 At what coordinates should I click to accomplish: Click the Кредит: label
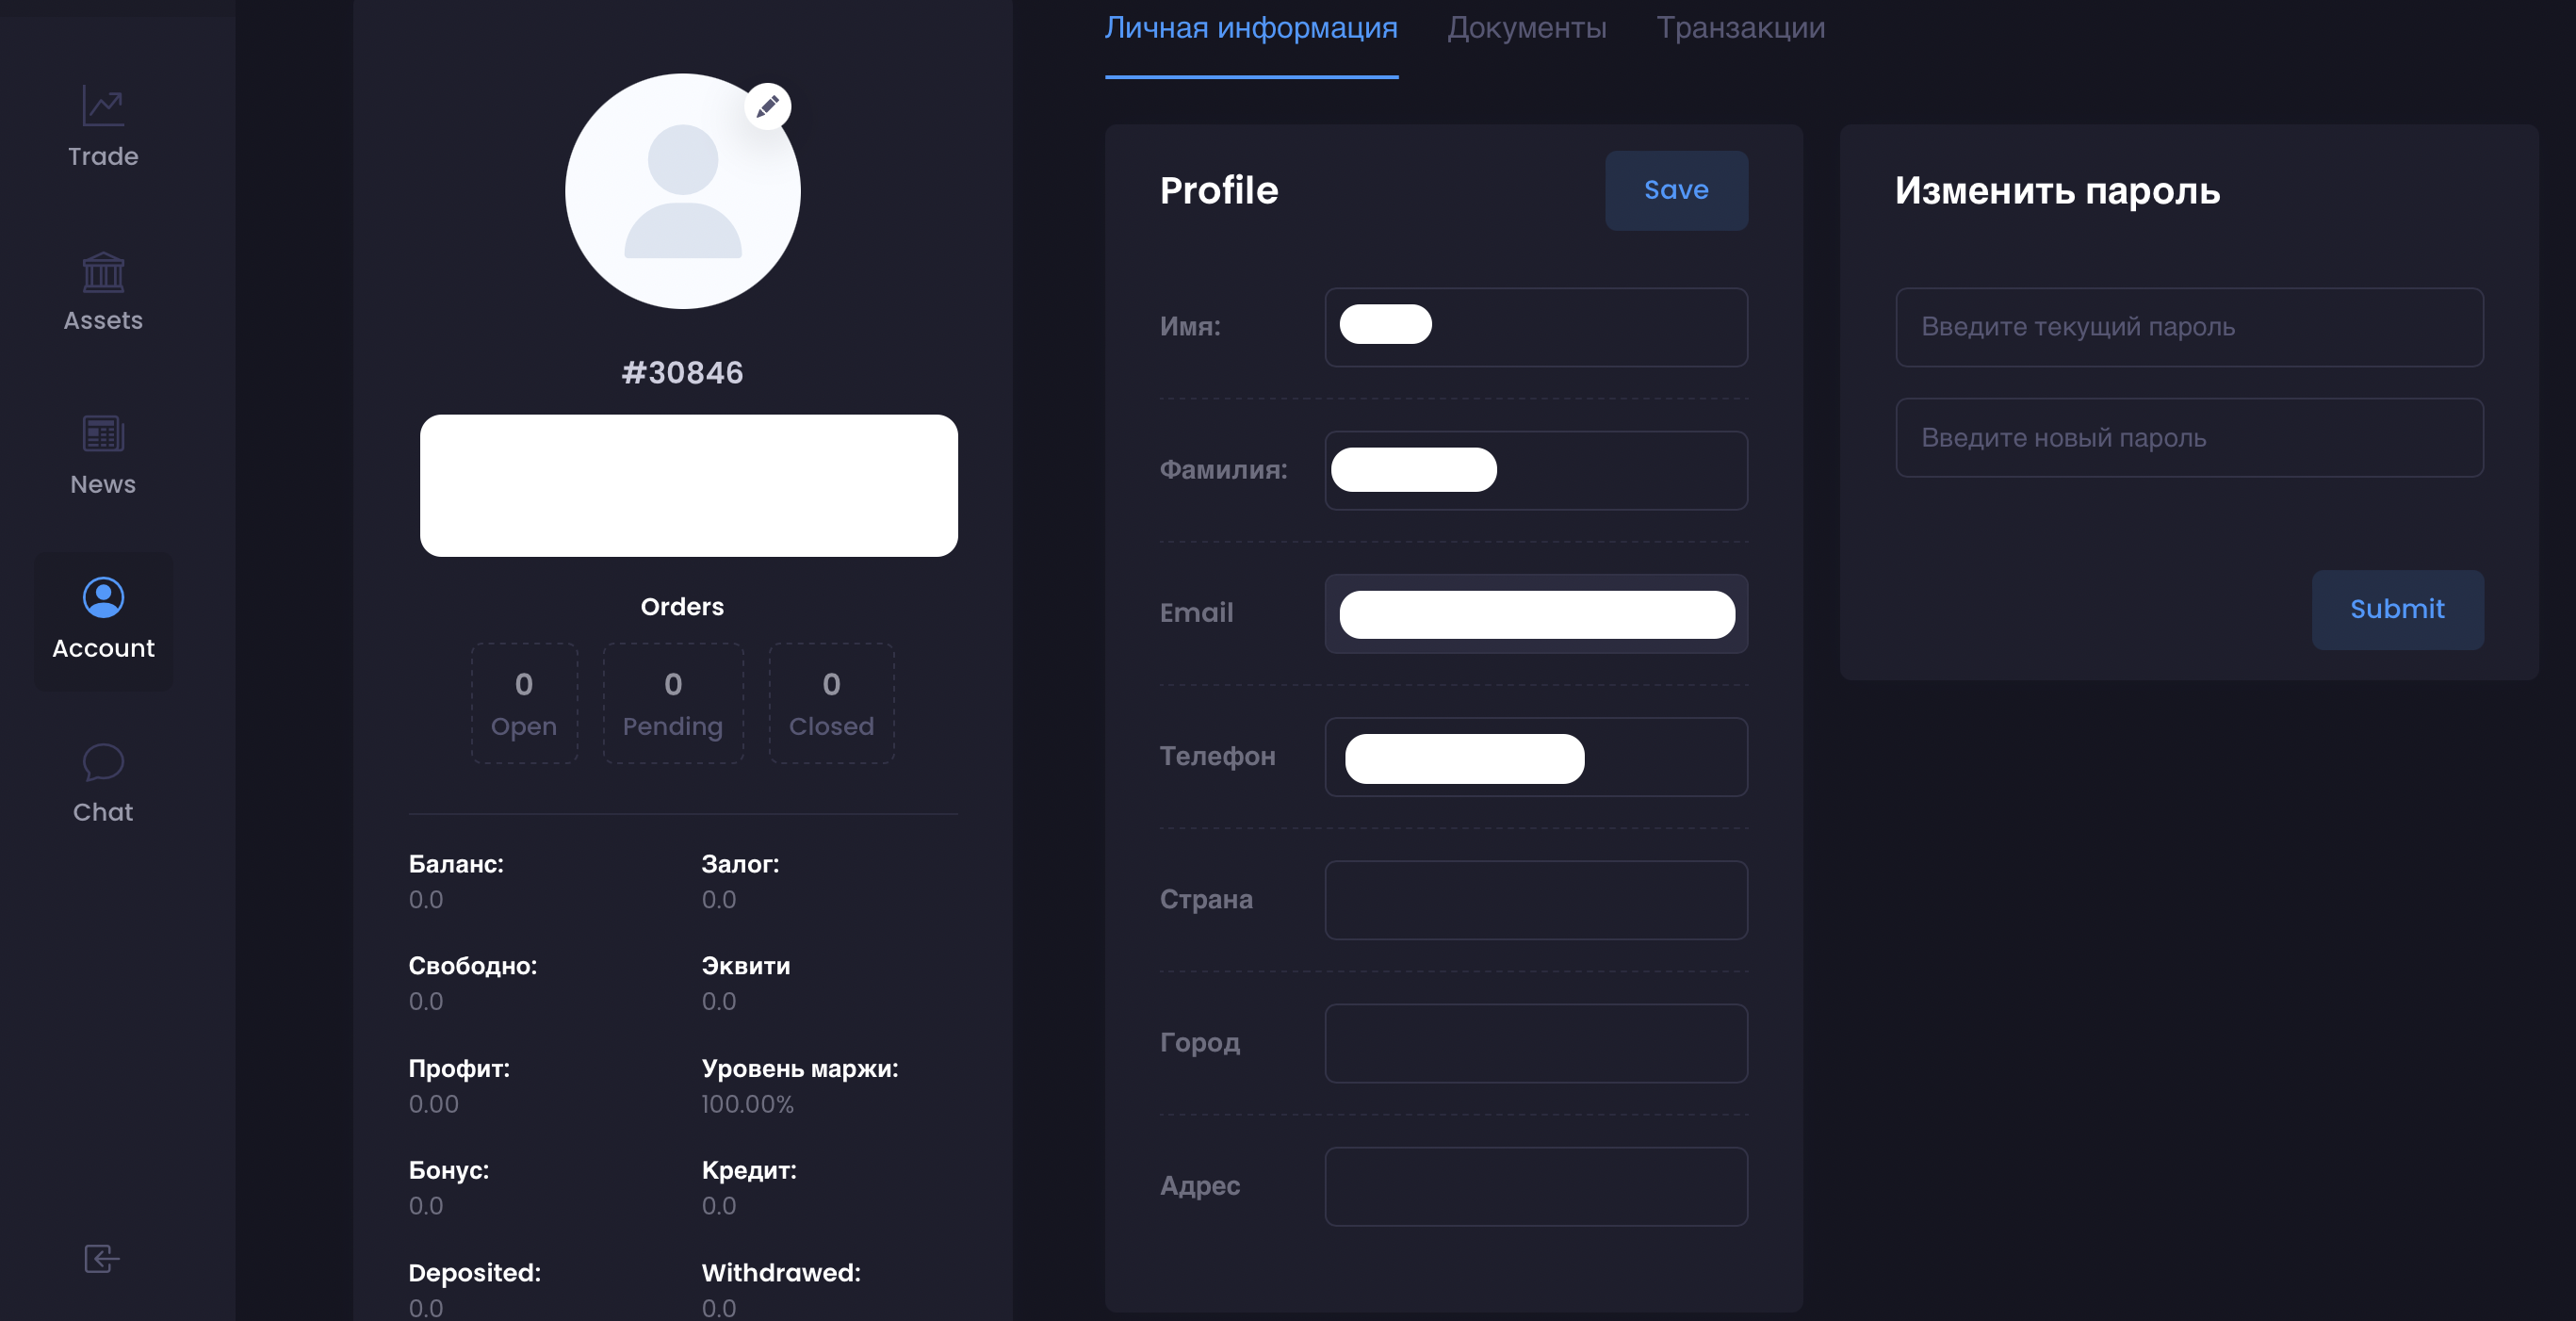click(749, 1170)
